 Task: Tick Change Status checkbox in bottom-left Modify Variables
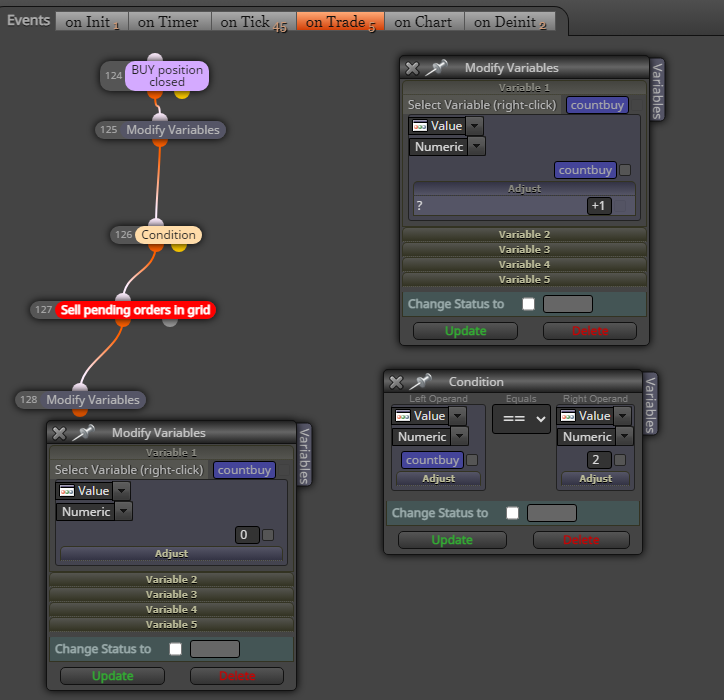[x=175, y=649]
